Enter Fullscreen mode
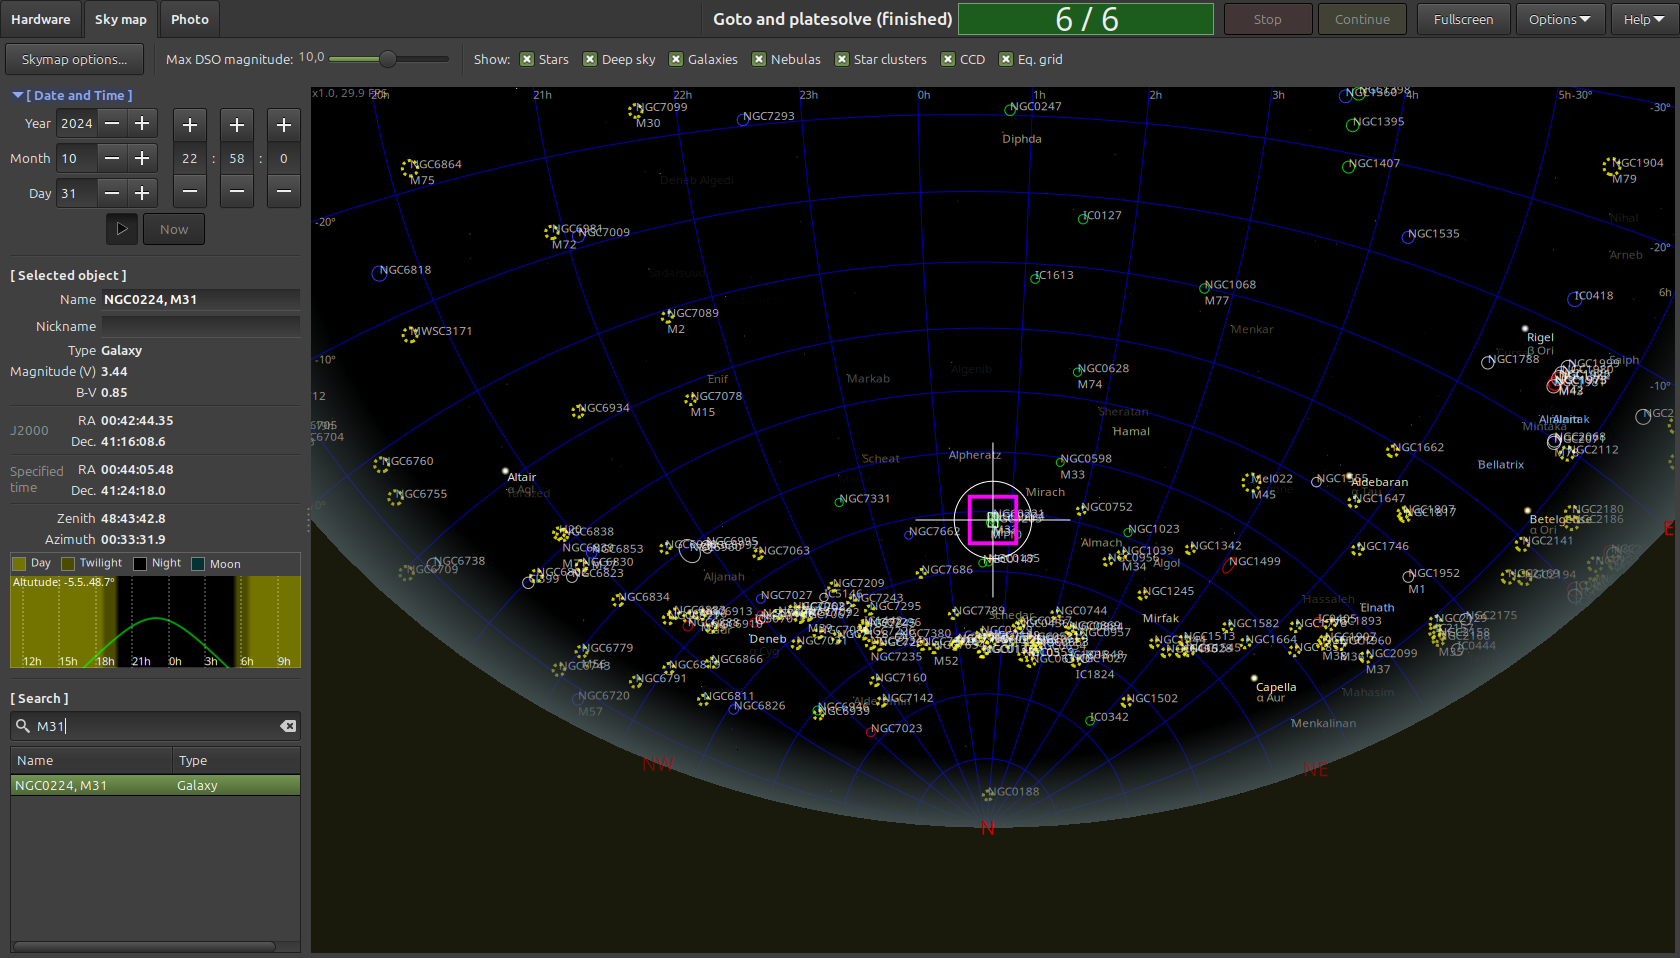 (1463, 19)
